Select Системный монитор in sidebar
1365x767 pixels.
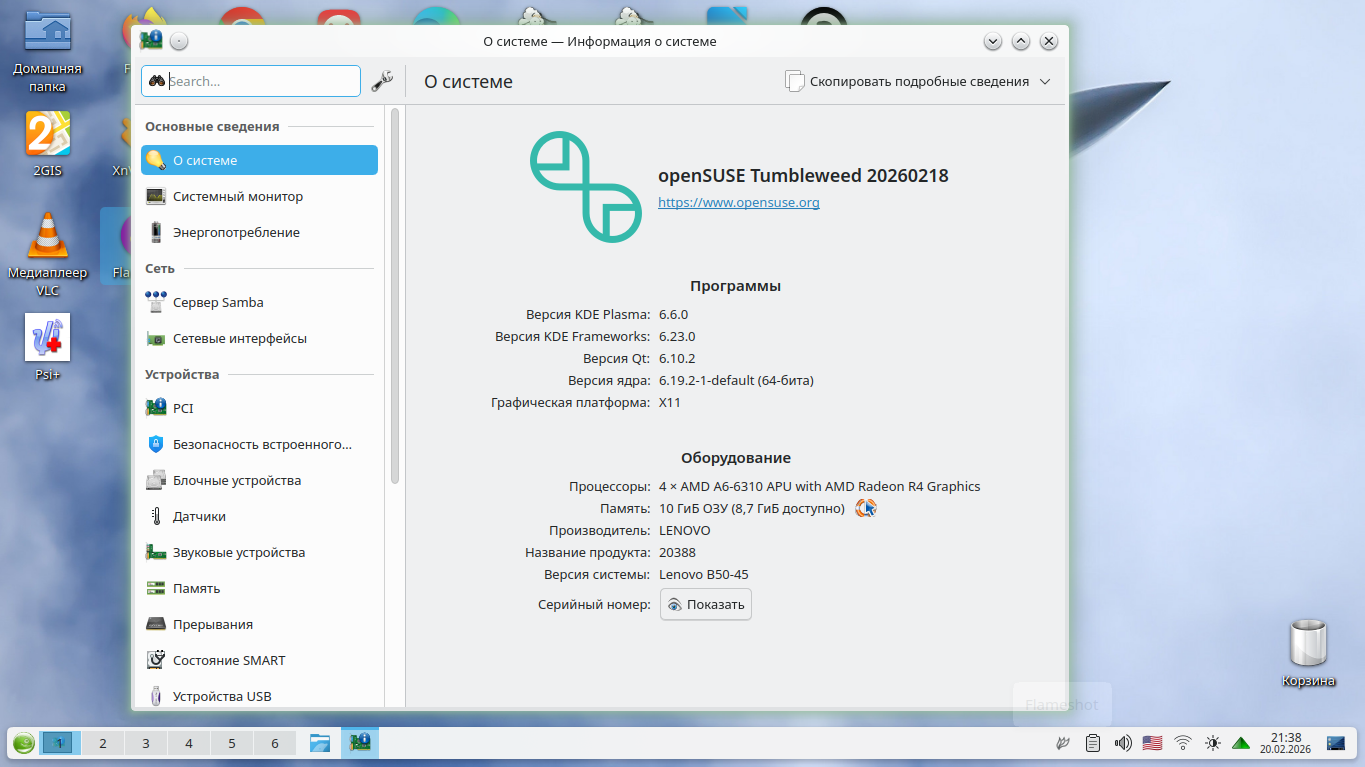[x=237, y=196]
